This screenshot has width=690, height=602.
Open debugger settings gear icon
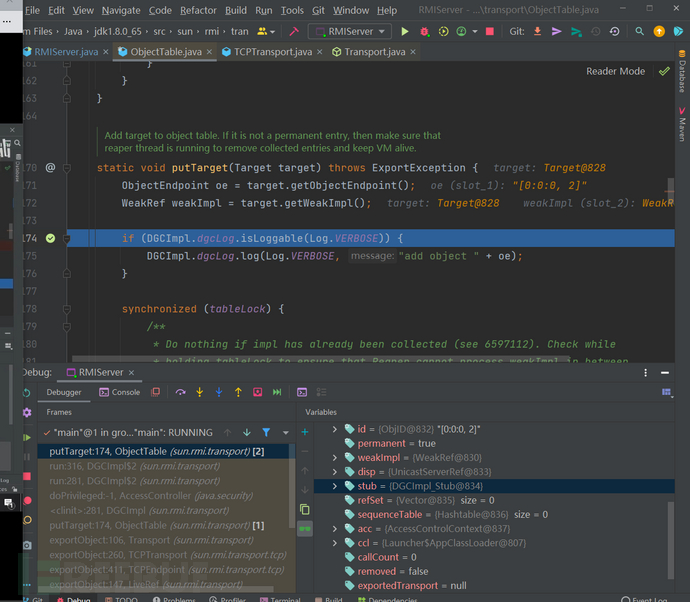coord(27,412)
